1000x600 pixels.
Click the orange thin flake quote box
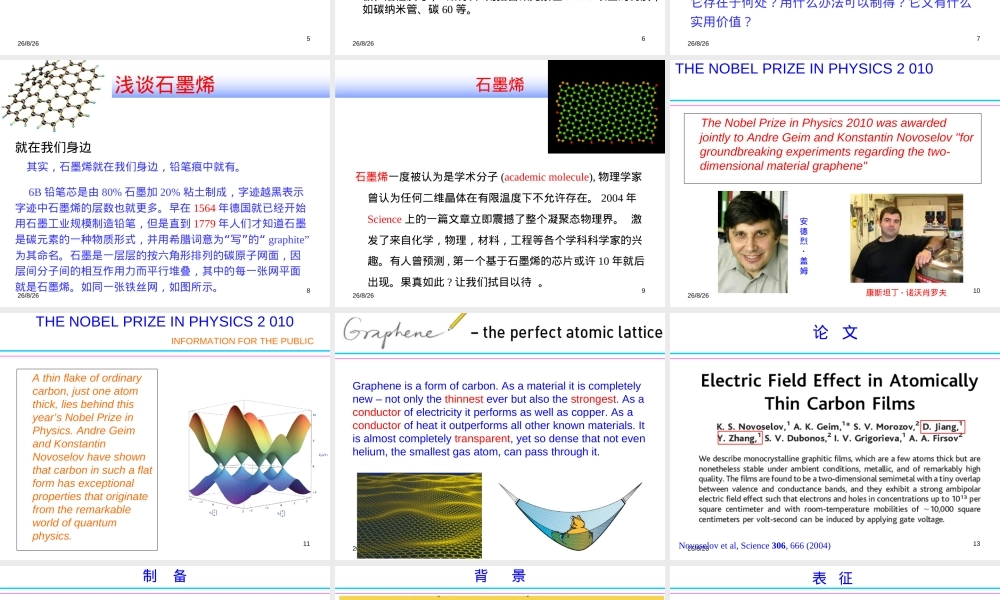tap(87, 459)
